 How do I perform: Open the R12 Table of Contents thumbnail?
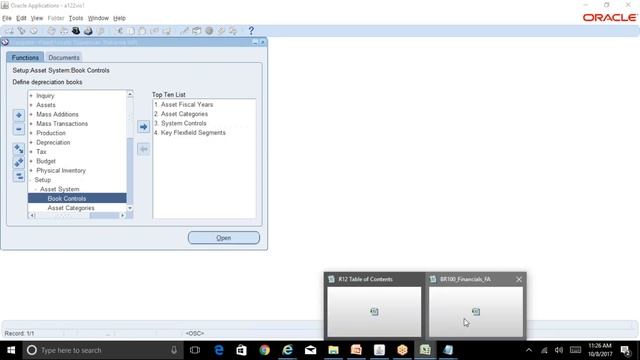click(374, 311)
